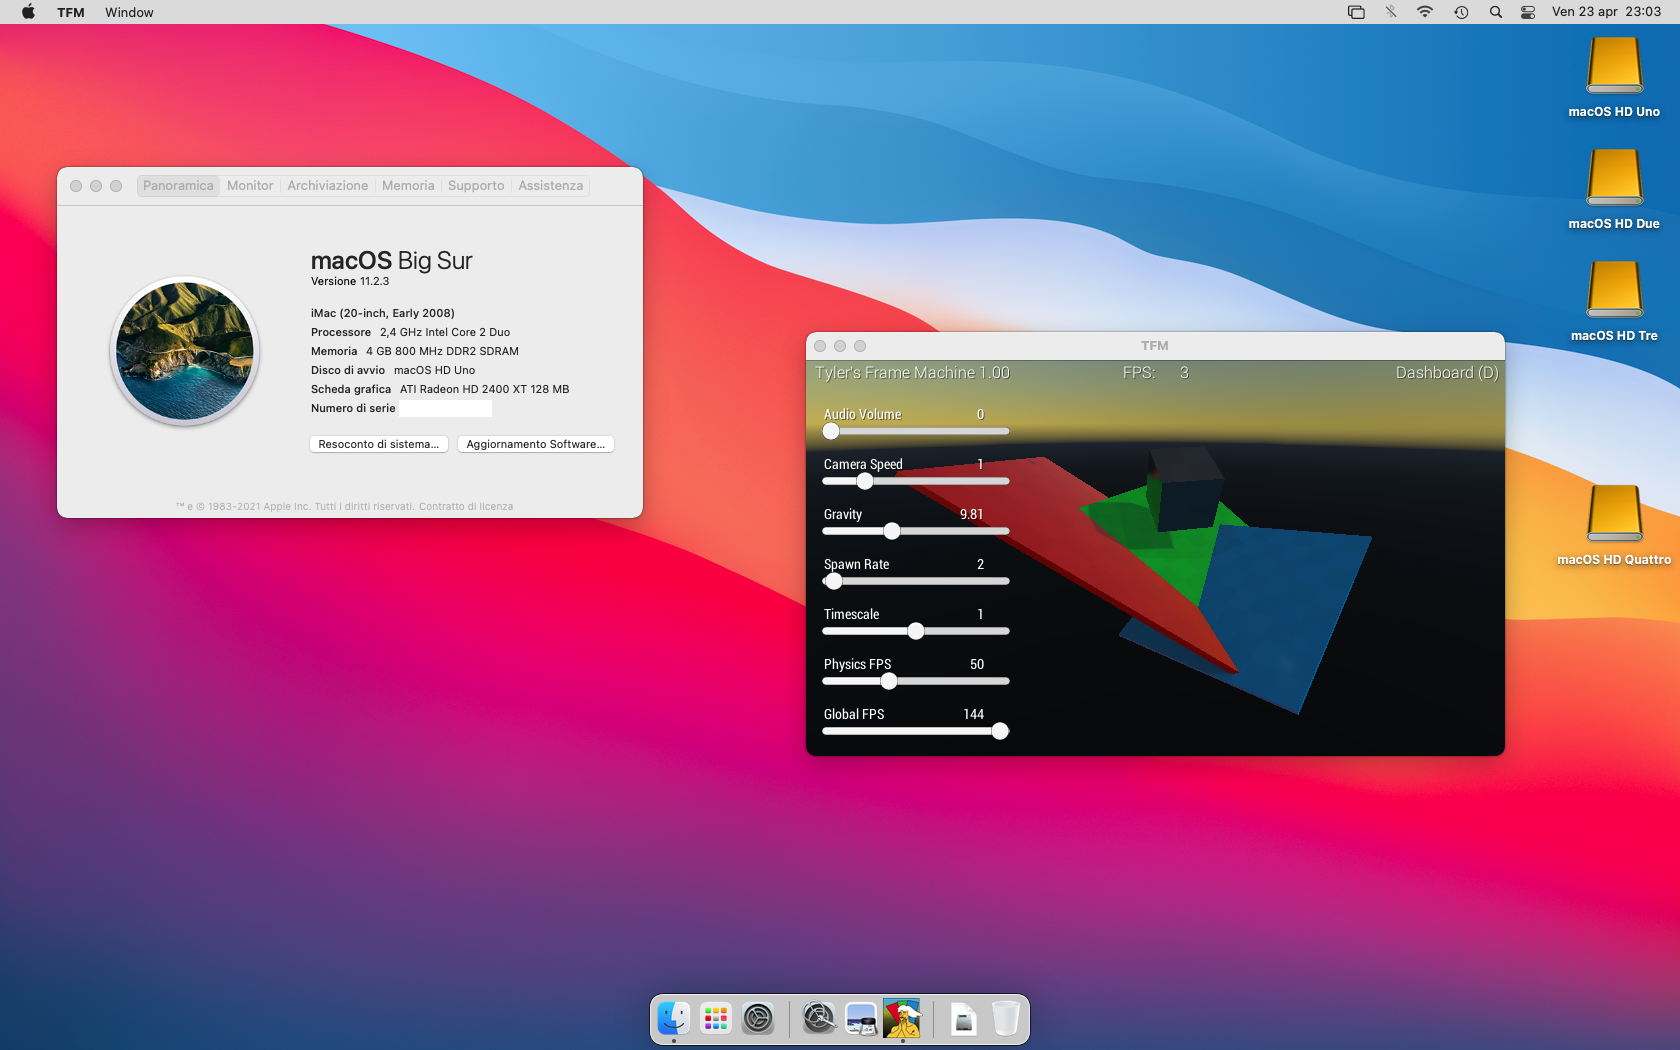Click the Audio Volume slider handle
Image resolution: width=1680 pixels, height=1050 pixels.
tap(831, 431)
